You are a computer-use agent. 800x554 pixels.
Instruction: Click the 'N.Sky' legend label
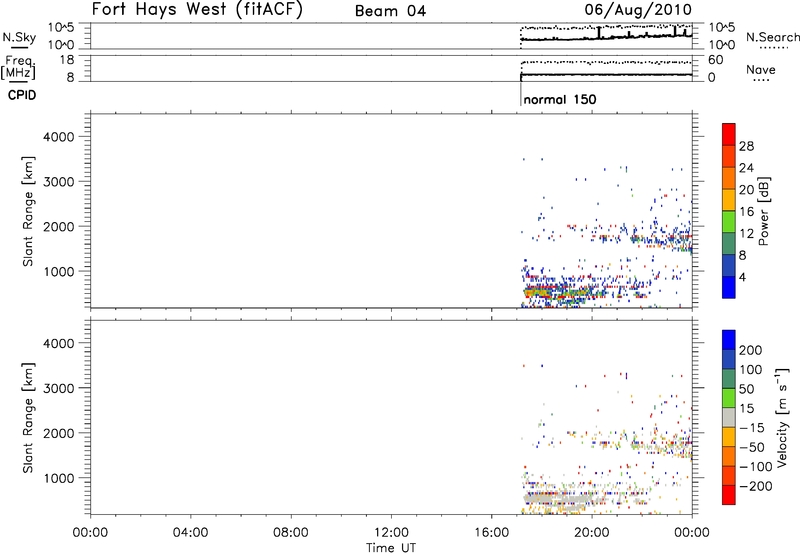[19, 37]
